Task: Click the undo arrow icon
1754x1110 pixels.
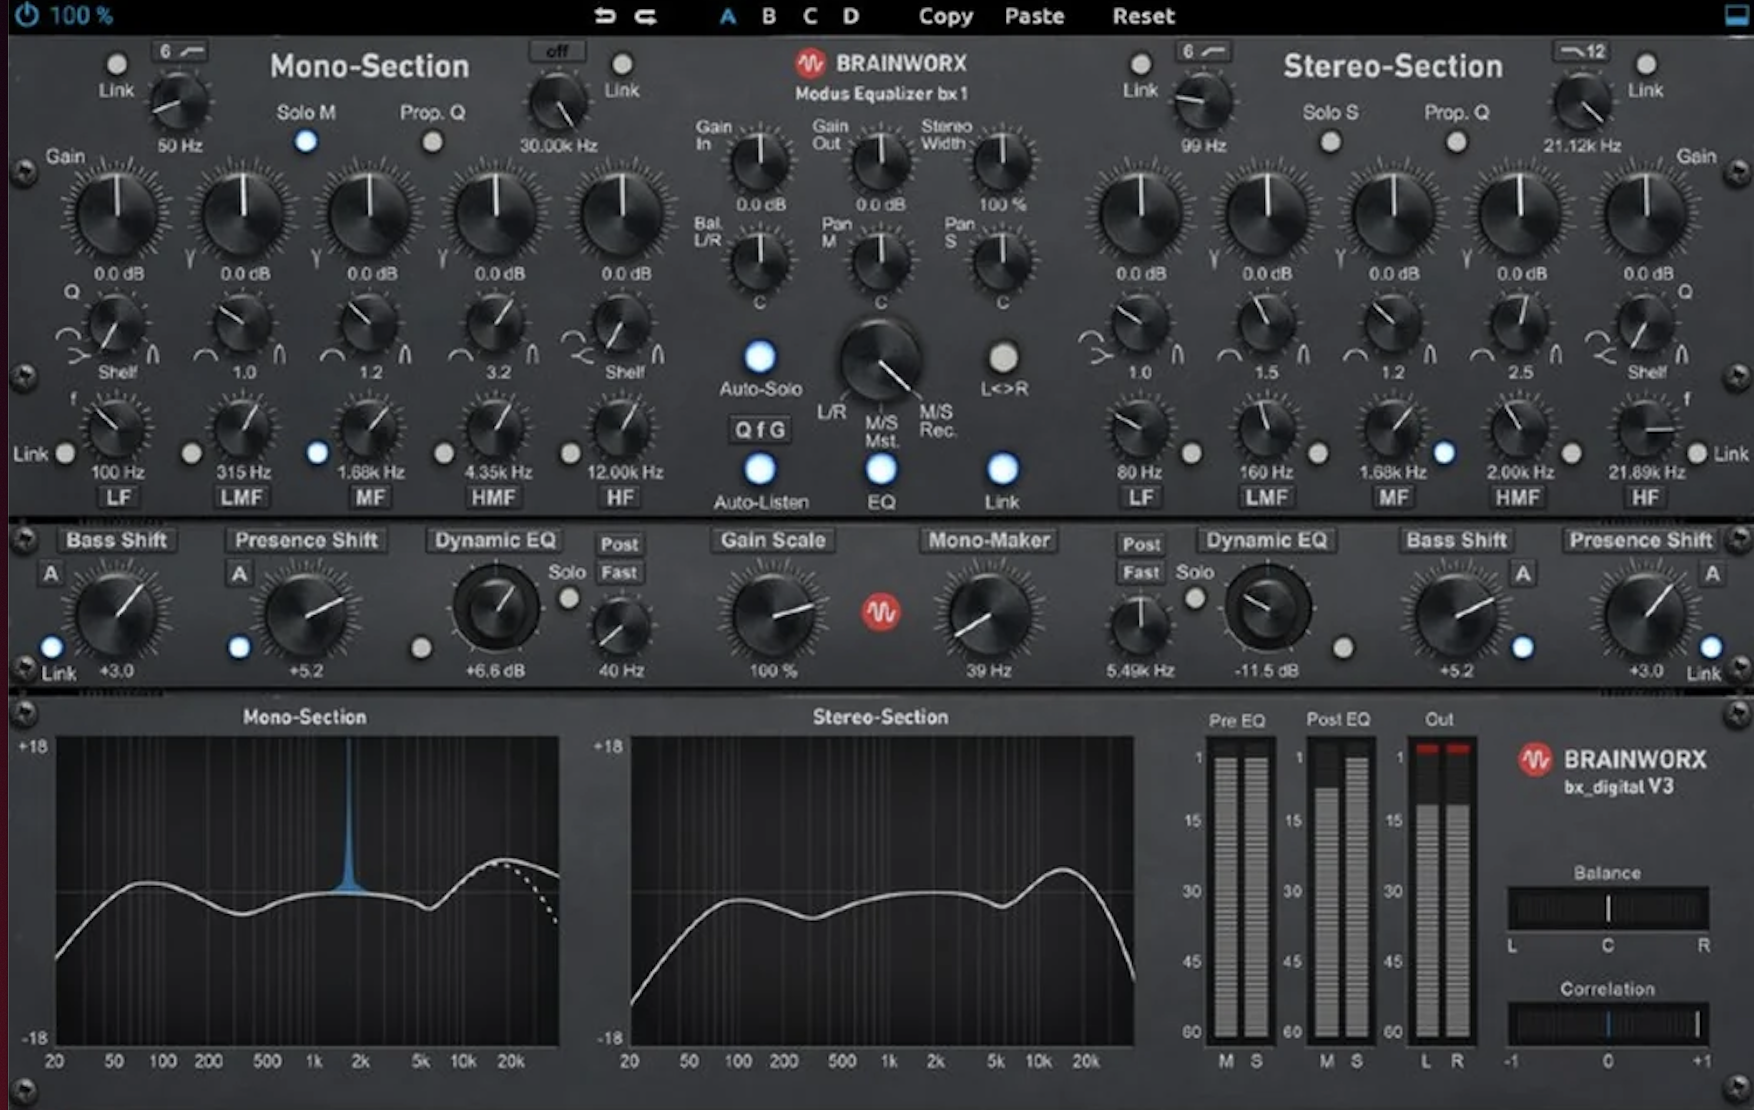Action: coord(605,16)
